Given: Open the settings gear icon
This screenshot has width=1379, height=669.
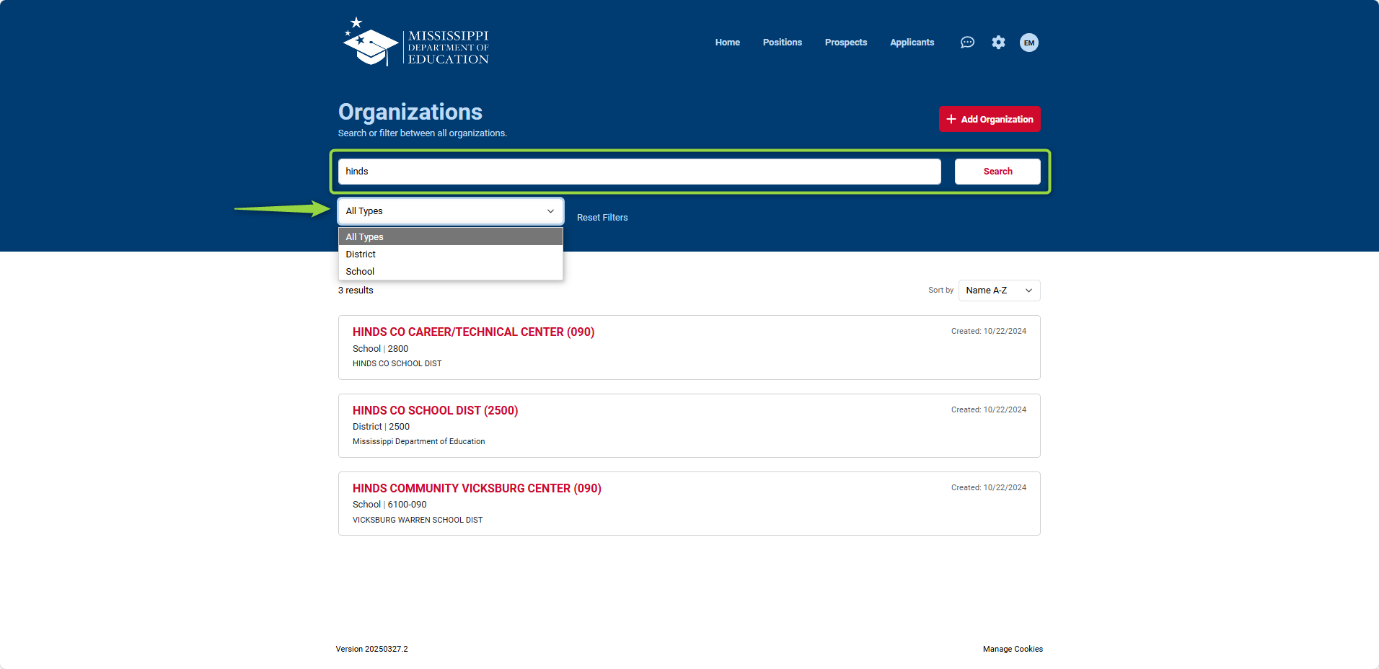Looking at the screenshot, I should point(998,42).
